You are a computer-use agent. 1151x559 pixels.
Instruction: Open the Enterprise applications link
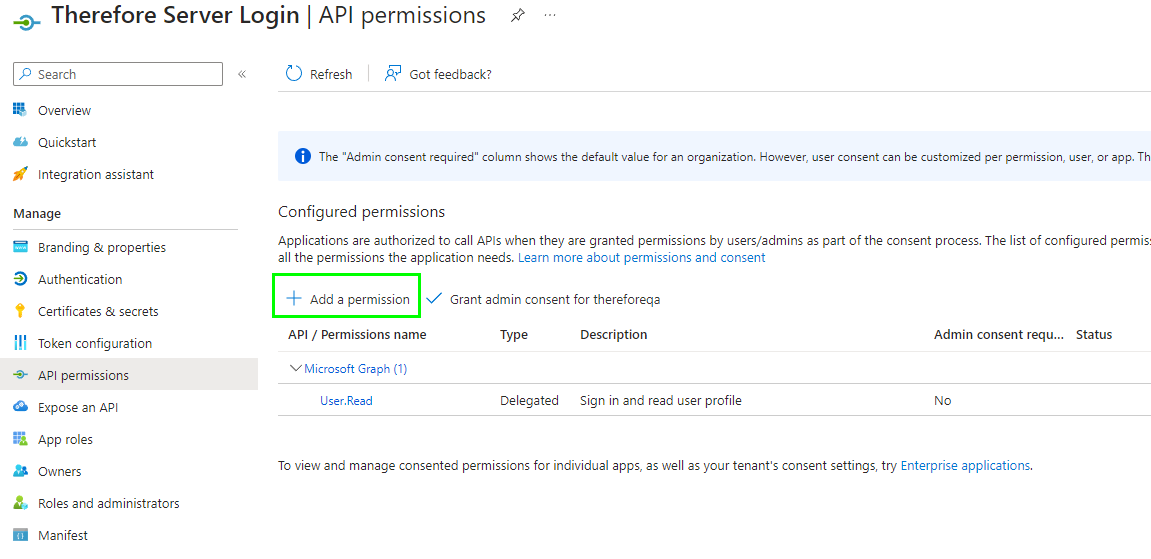pyautogui.click(x=965, y=465)
